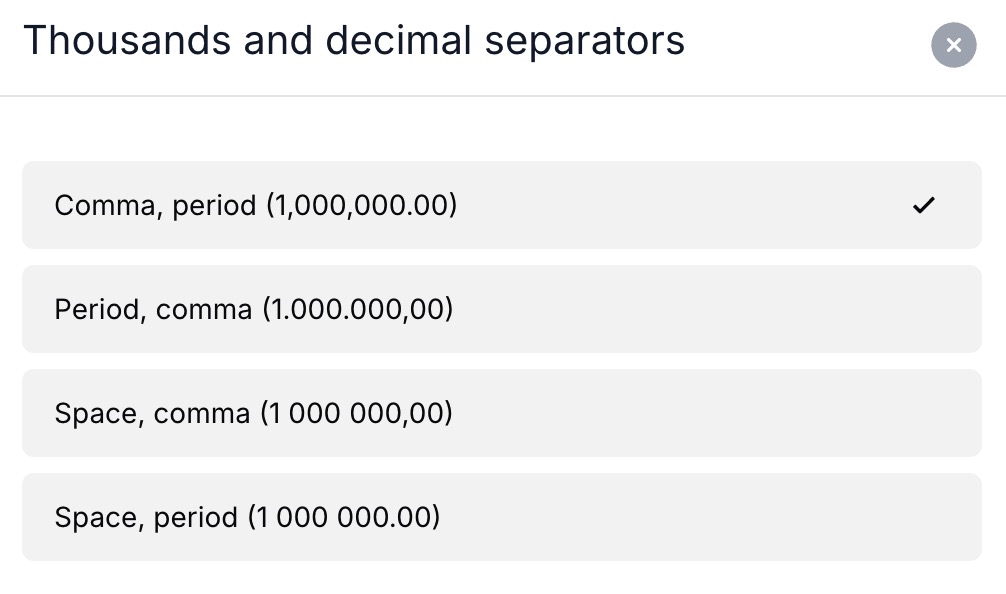Click the 1 000 000.00 example number

pos(344,517)
